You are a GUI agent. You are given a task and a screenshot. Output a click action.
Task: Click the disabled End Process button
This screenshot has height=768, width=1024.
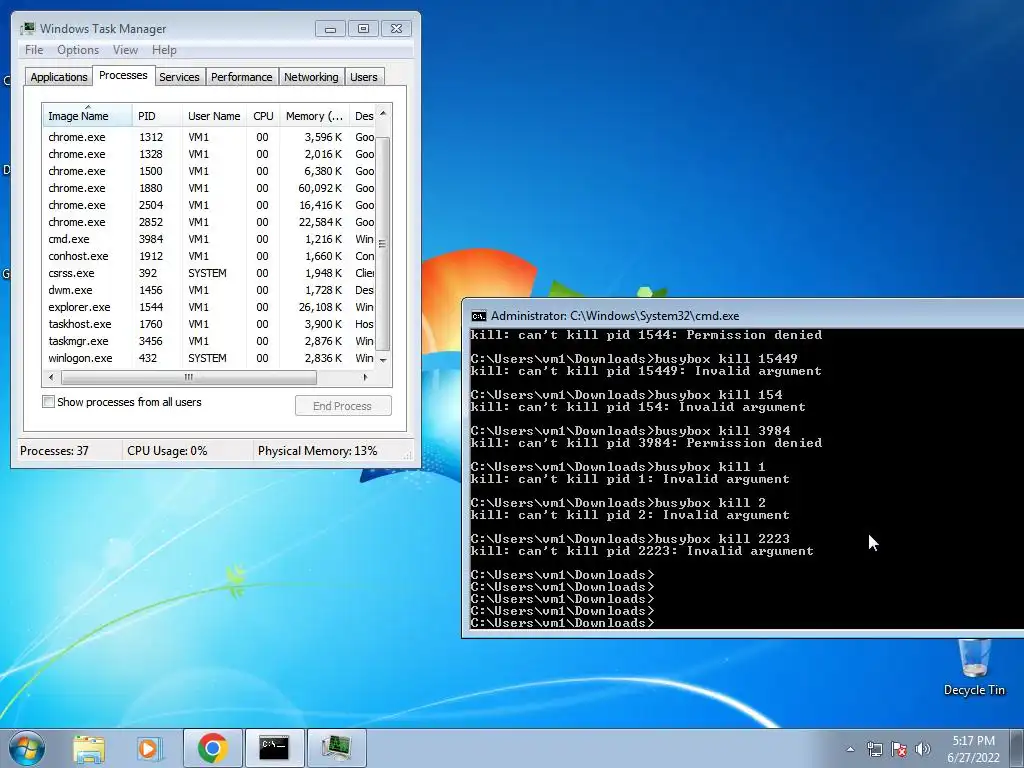[343, 406]
